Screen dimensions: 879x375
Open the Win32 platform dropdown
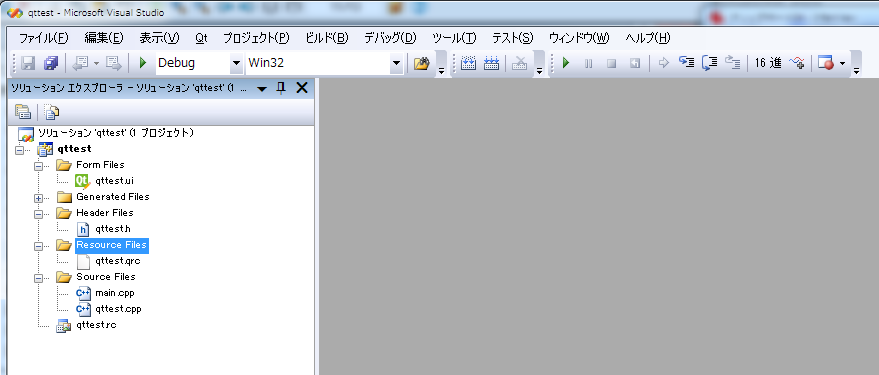397,63
